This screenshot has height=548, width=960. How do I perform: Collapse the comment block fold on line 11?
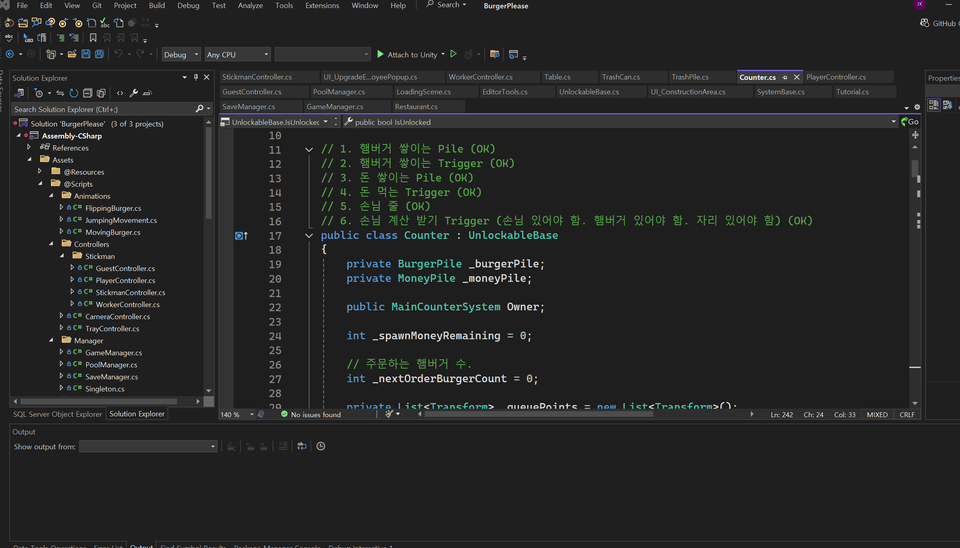309,149
